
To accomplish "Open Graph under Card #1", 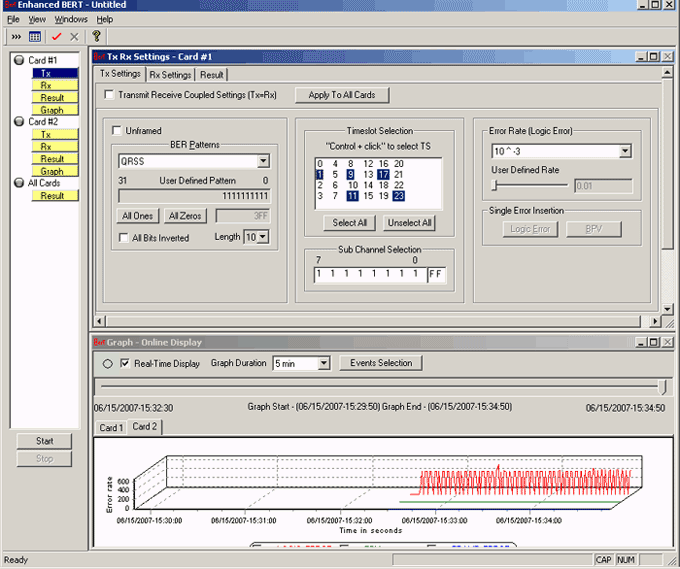I will [55, 110].
